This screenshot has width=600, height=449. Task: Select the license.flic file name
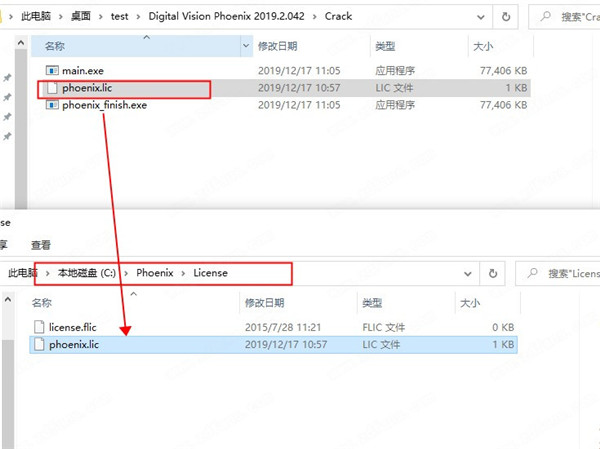click(x=73, y=327)
